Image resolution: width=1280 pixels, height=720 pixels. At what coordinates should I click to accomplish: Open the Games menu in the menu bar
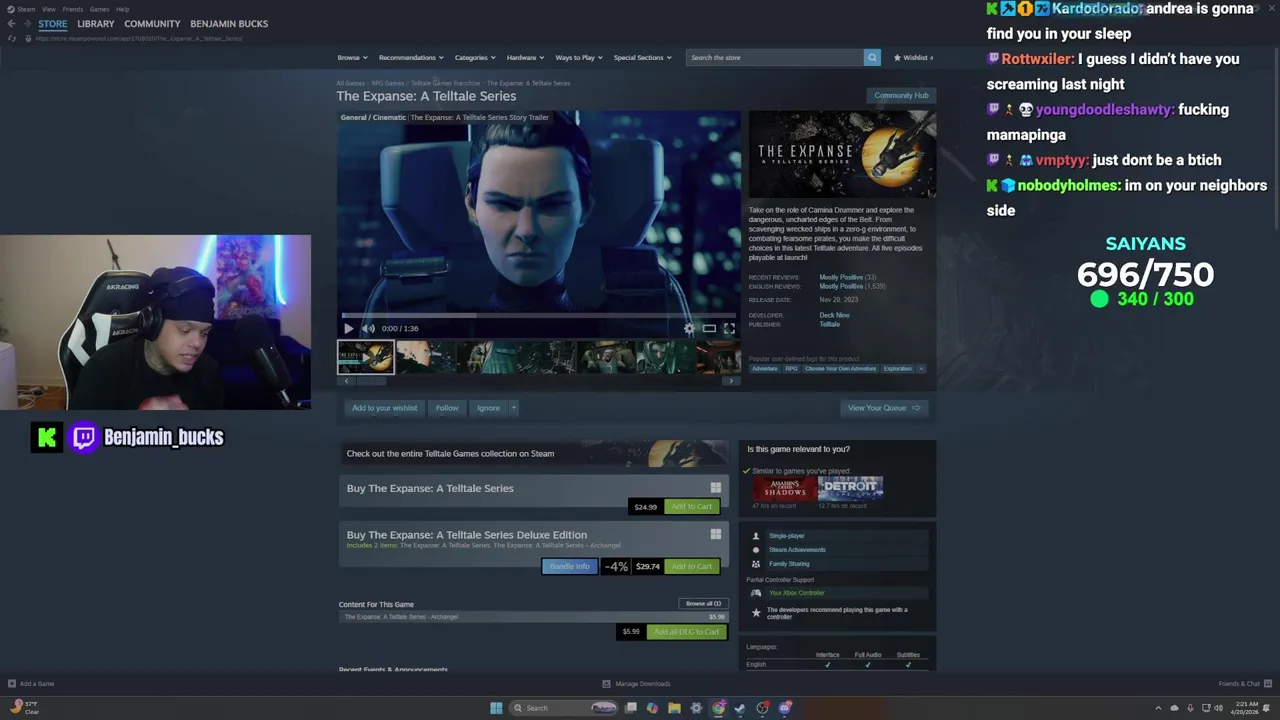point(99,9)
